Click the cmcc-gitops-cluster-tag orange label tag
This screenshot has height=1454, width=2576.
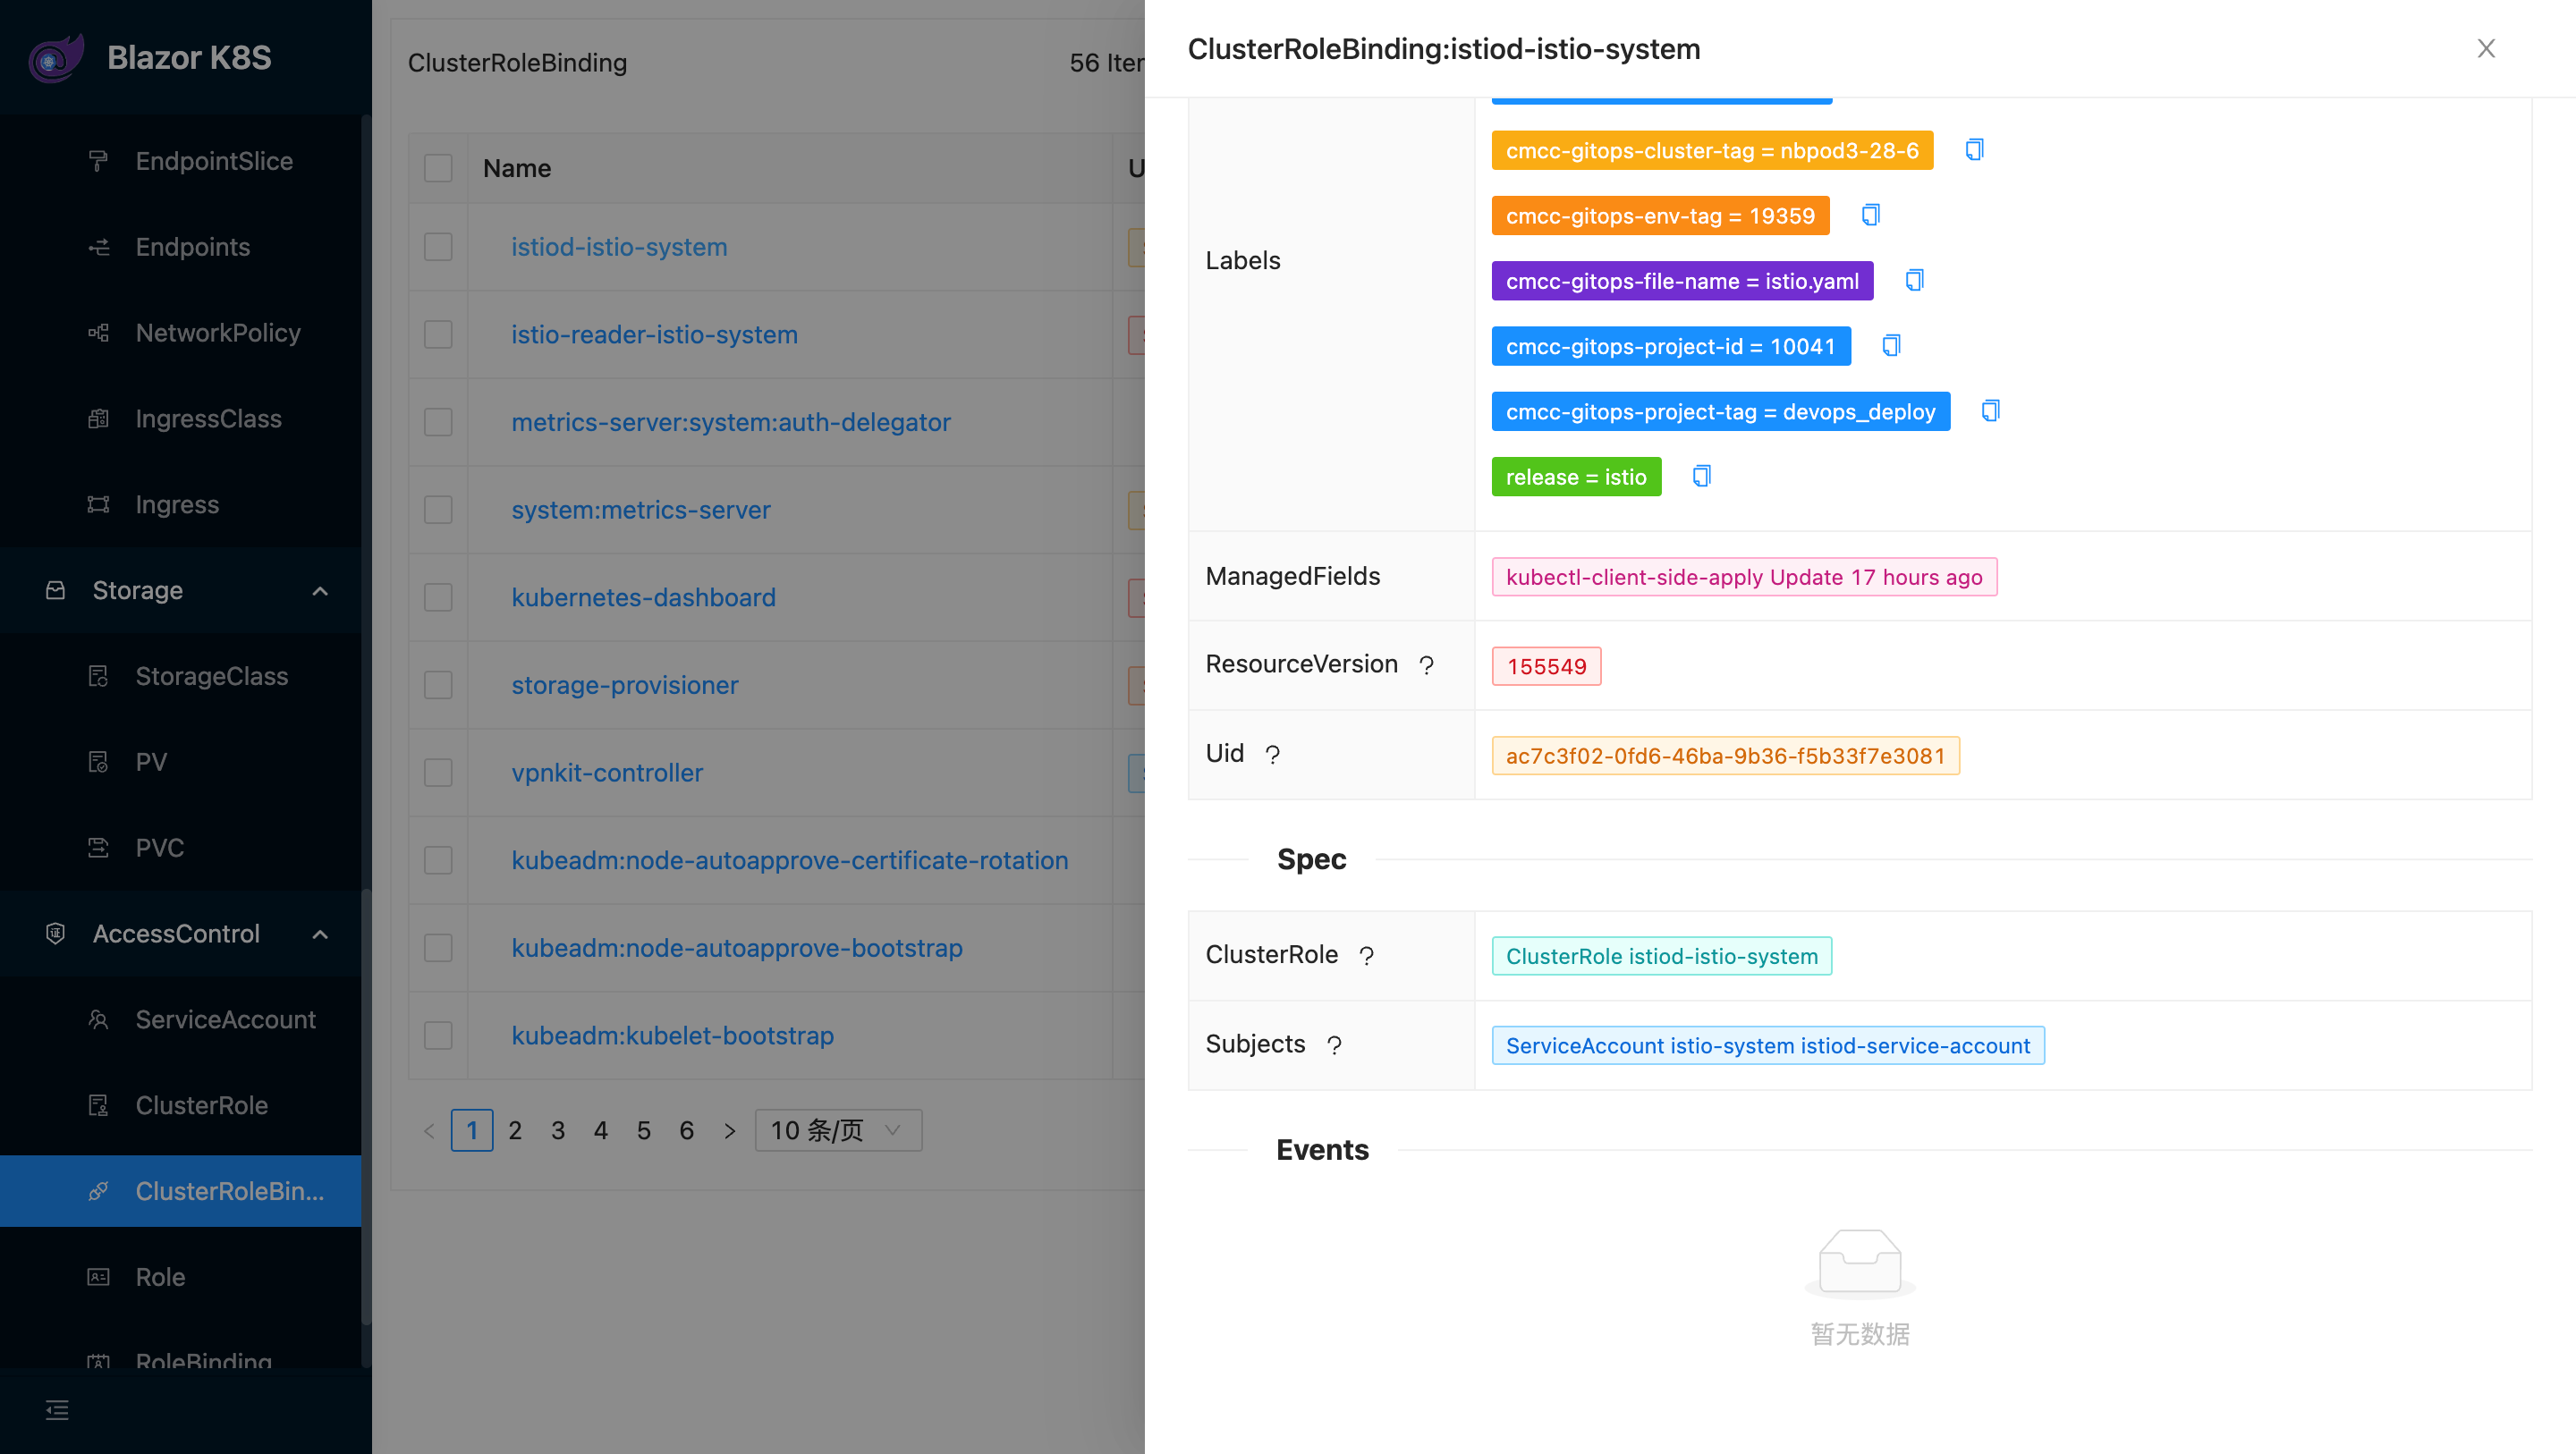point(1711,151)
